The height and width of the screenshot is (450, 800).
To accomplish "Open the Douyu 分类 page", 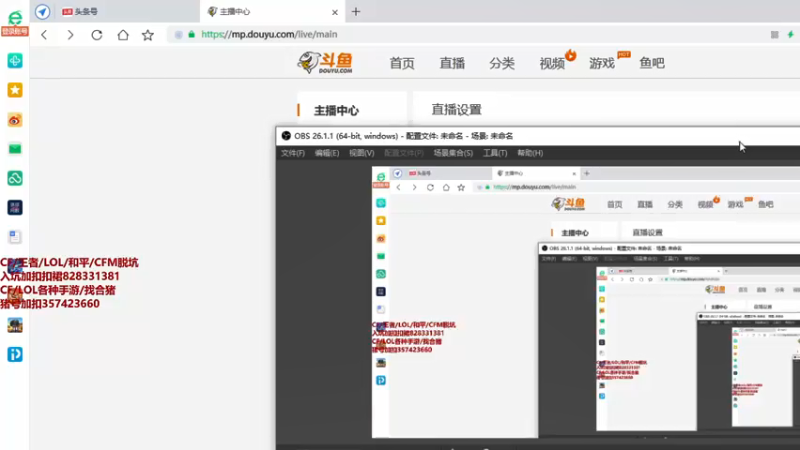I will coord(502,63).
